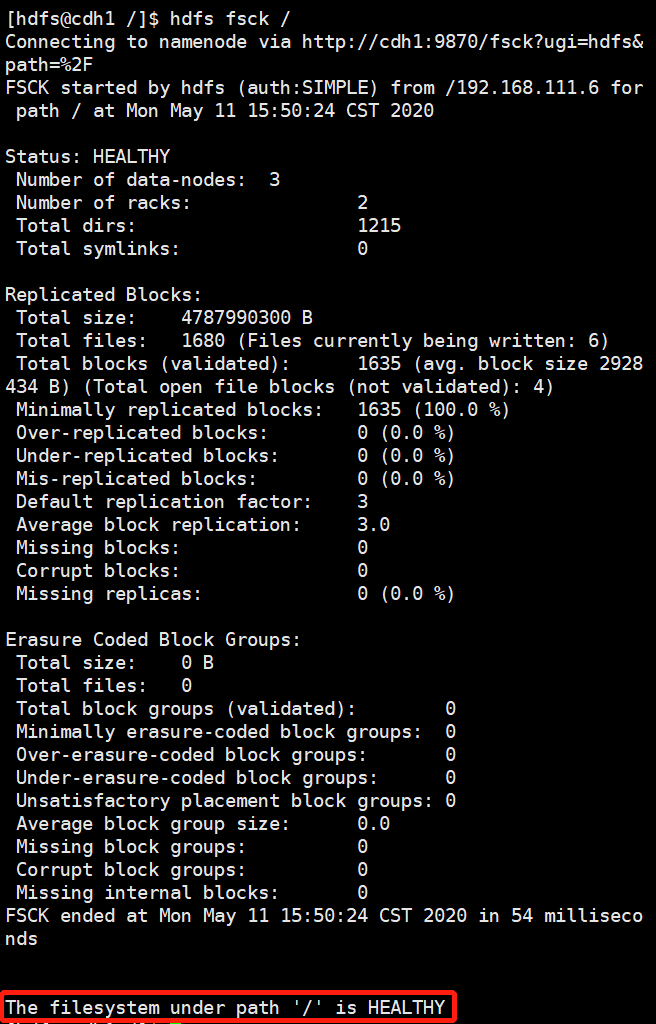The image size is (656, 1024).
Task: Click the 'Minimally erasure-coded block groups:' line
Action: point(235,731)
